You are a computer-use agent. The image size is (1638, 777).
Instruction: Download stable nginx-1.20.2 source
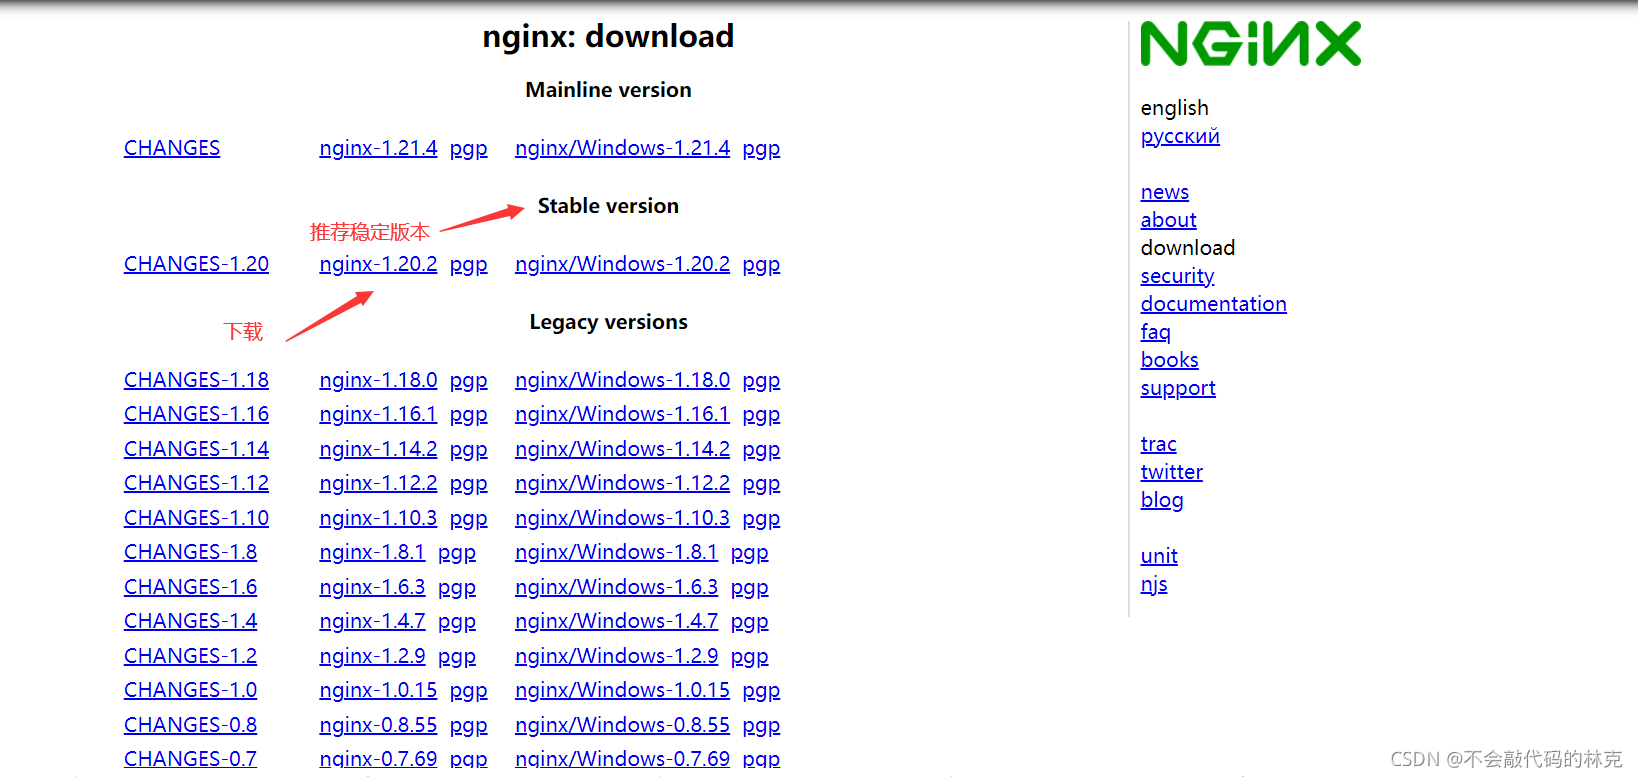tap(378, 264)
